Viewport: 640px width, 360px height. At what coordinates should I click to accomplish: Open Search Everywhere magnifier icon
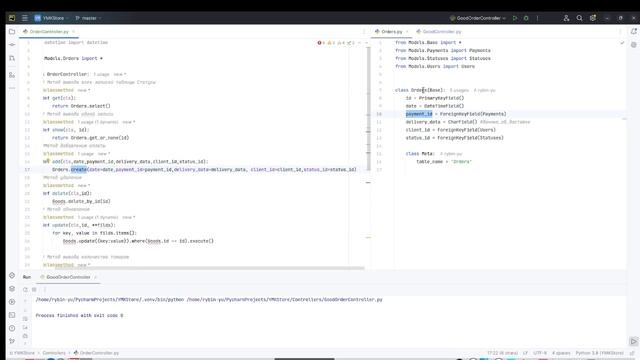pyautogui.click(x=579, y=18)
